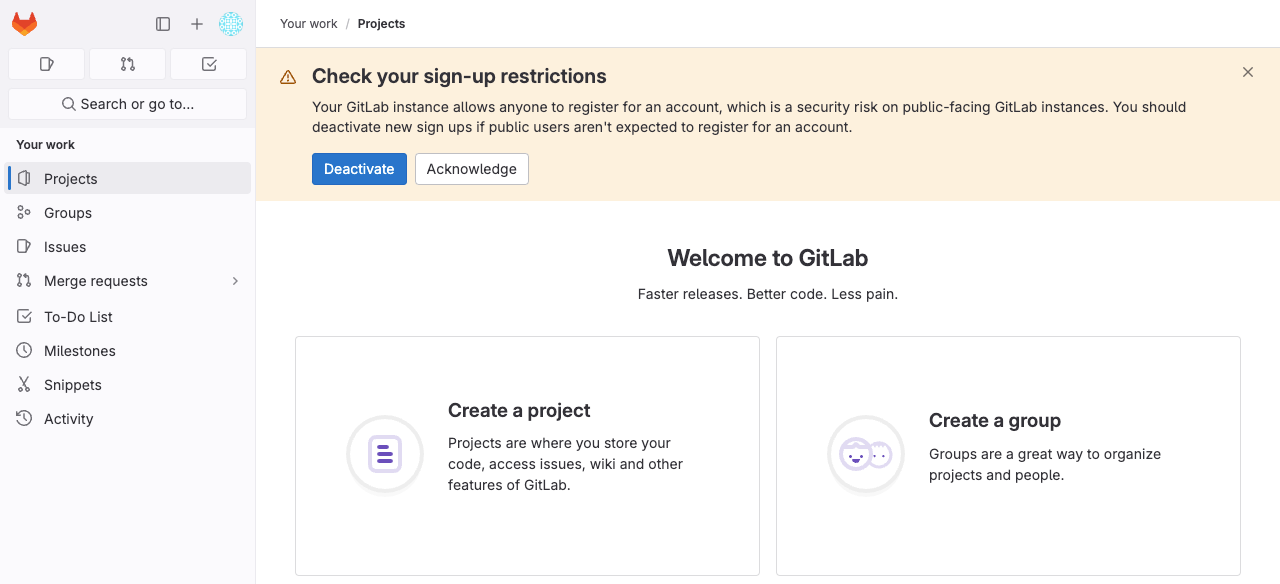
Task: Open the user avatar menu
Action: coord(231,24)
